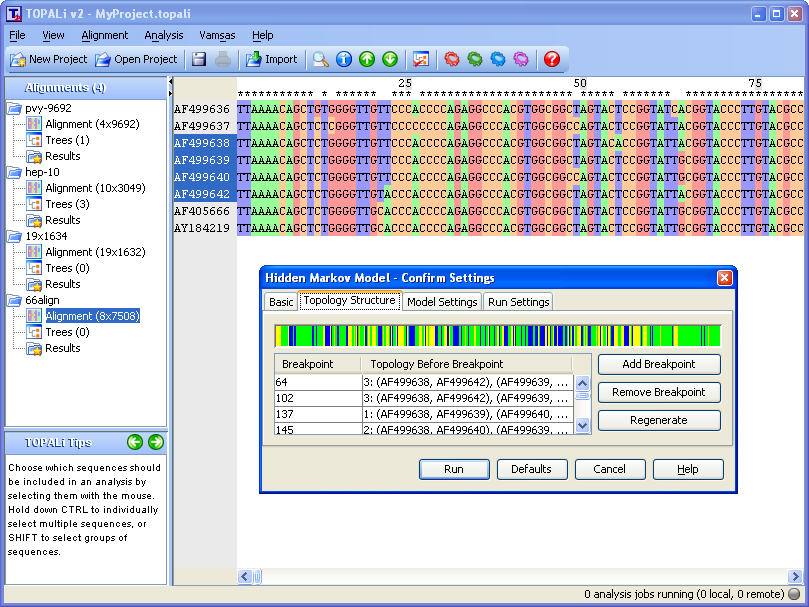Viewport: 809px width, 607px height.
Task: Show next tip with right green arrow
Action: pyautogui.click(x=156, y=442)
